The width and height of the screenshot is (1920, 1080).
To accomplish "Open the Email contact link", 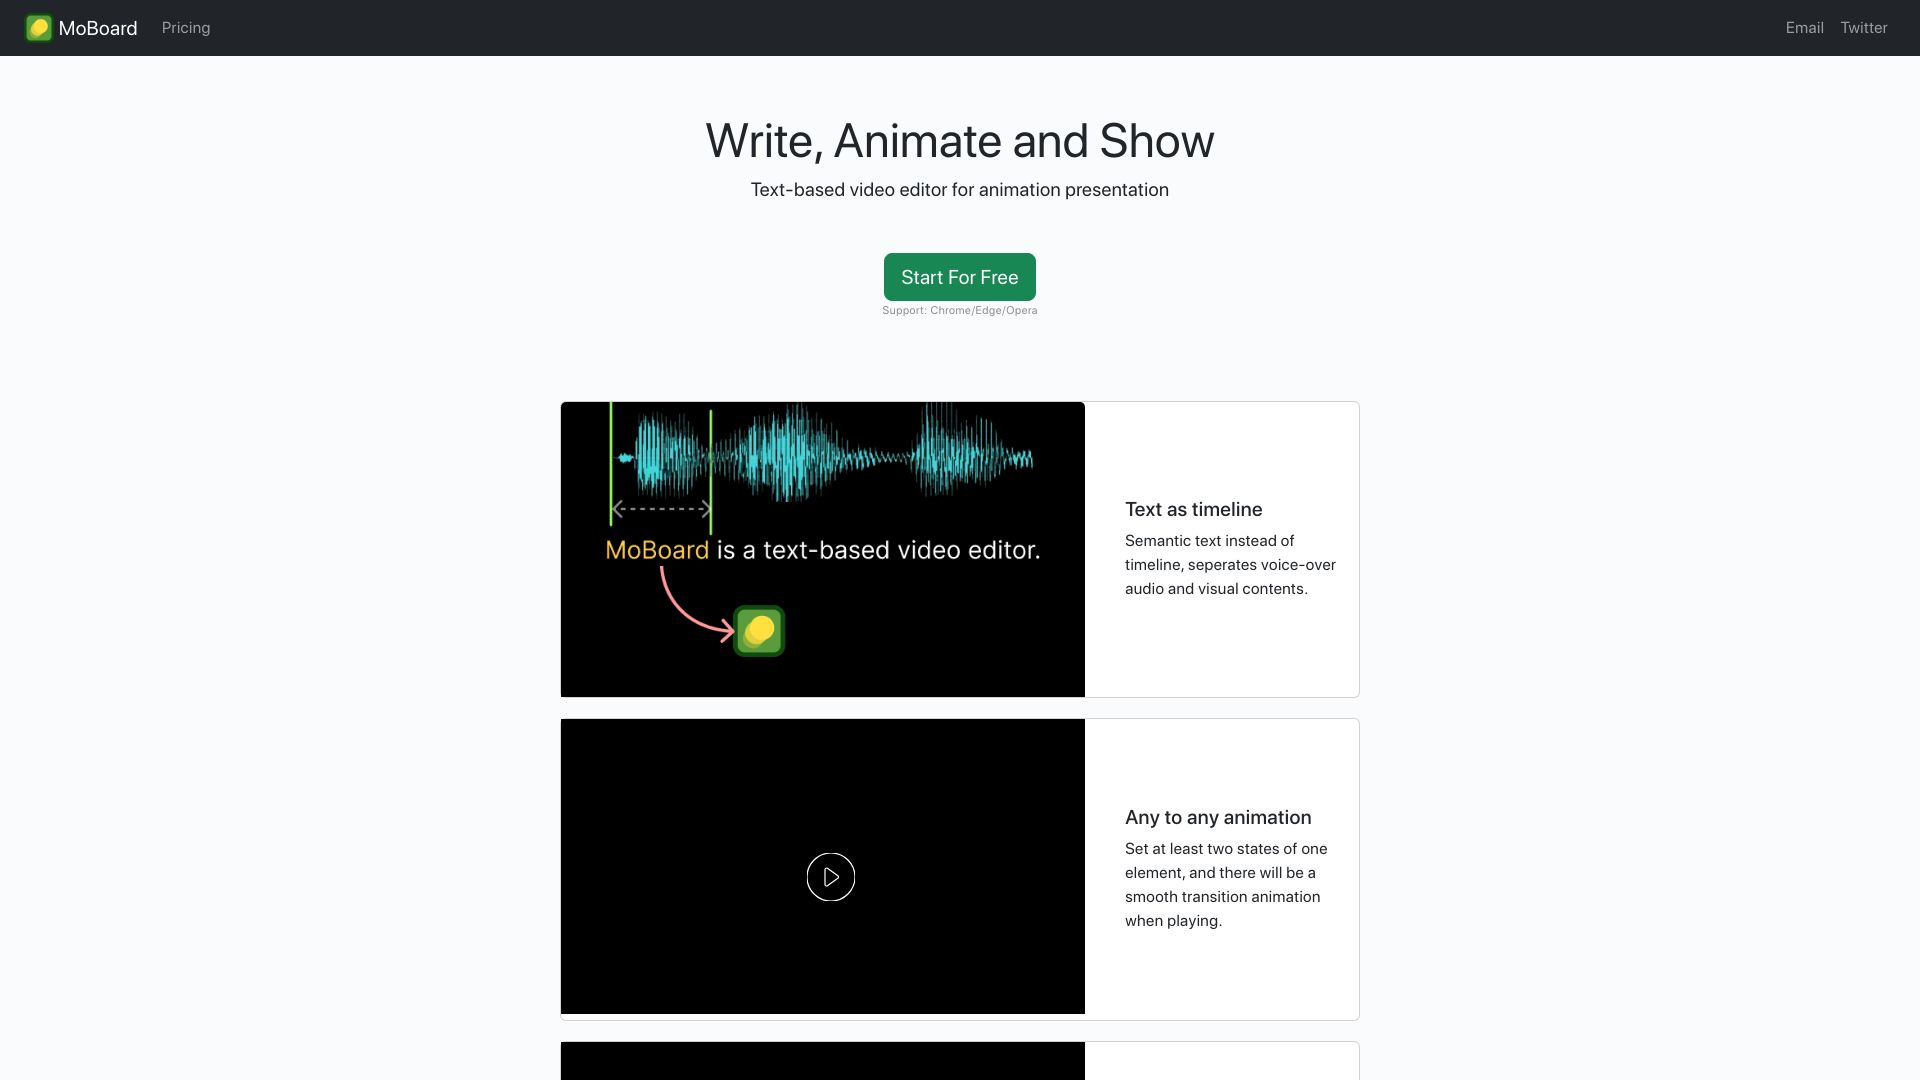I will 1804,28.
